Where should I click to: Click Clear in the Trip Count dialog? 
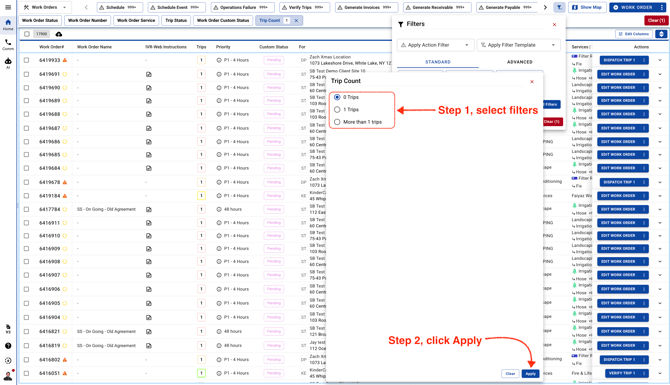tap(510, 373)
